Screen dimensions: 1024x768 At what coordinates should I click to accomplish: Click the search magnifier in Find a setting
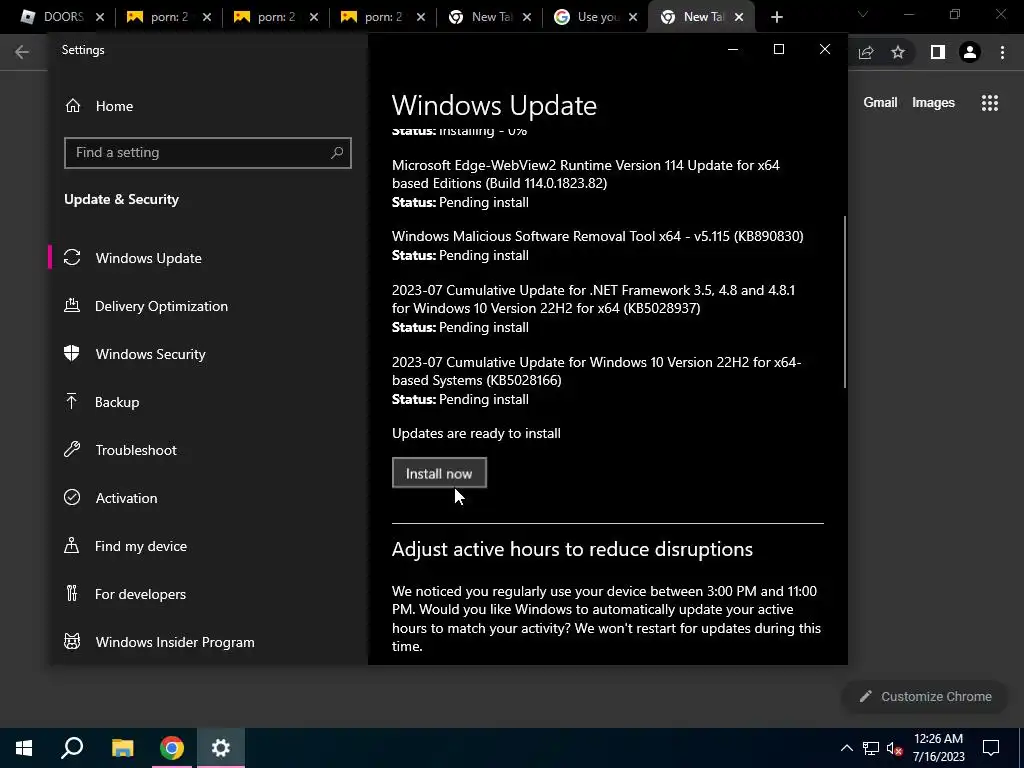337,153
